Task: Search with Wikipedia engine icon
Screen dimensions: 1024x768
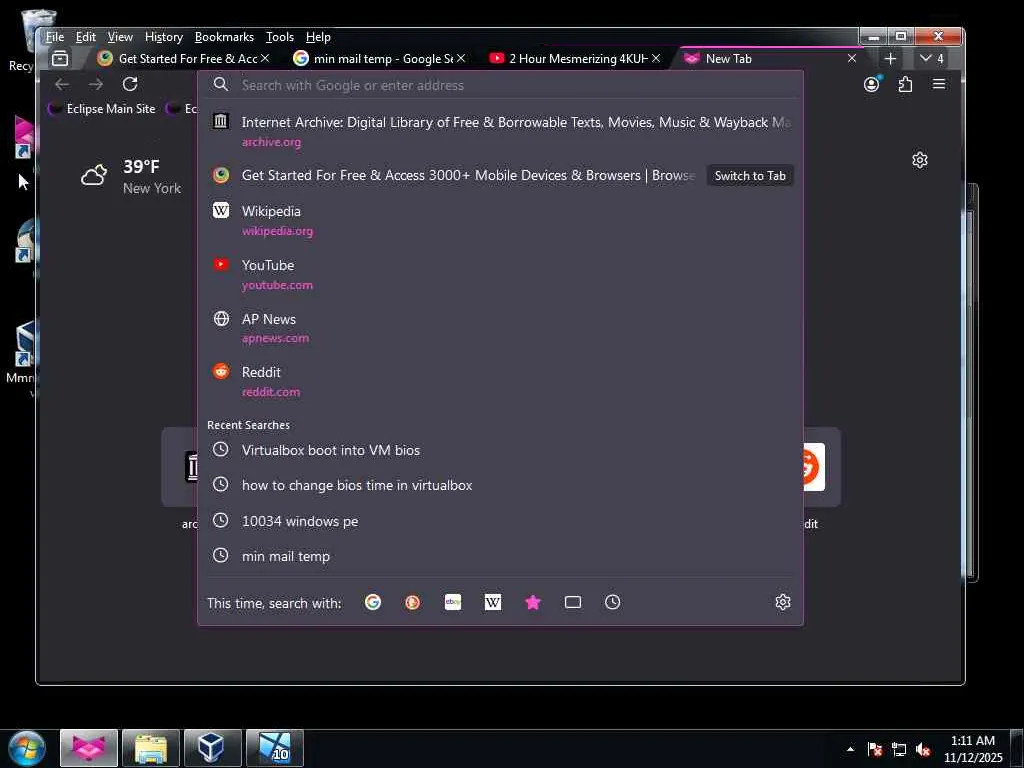Action: 493,602
